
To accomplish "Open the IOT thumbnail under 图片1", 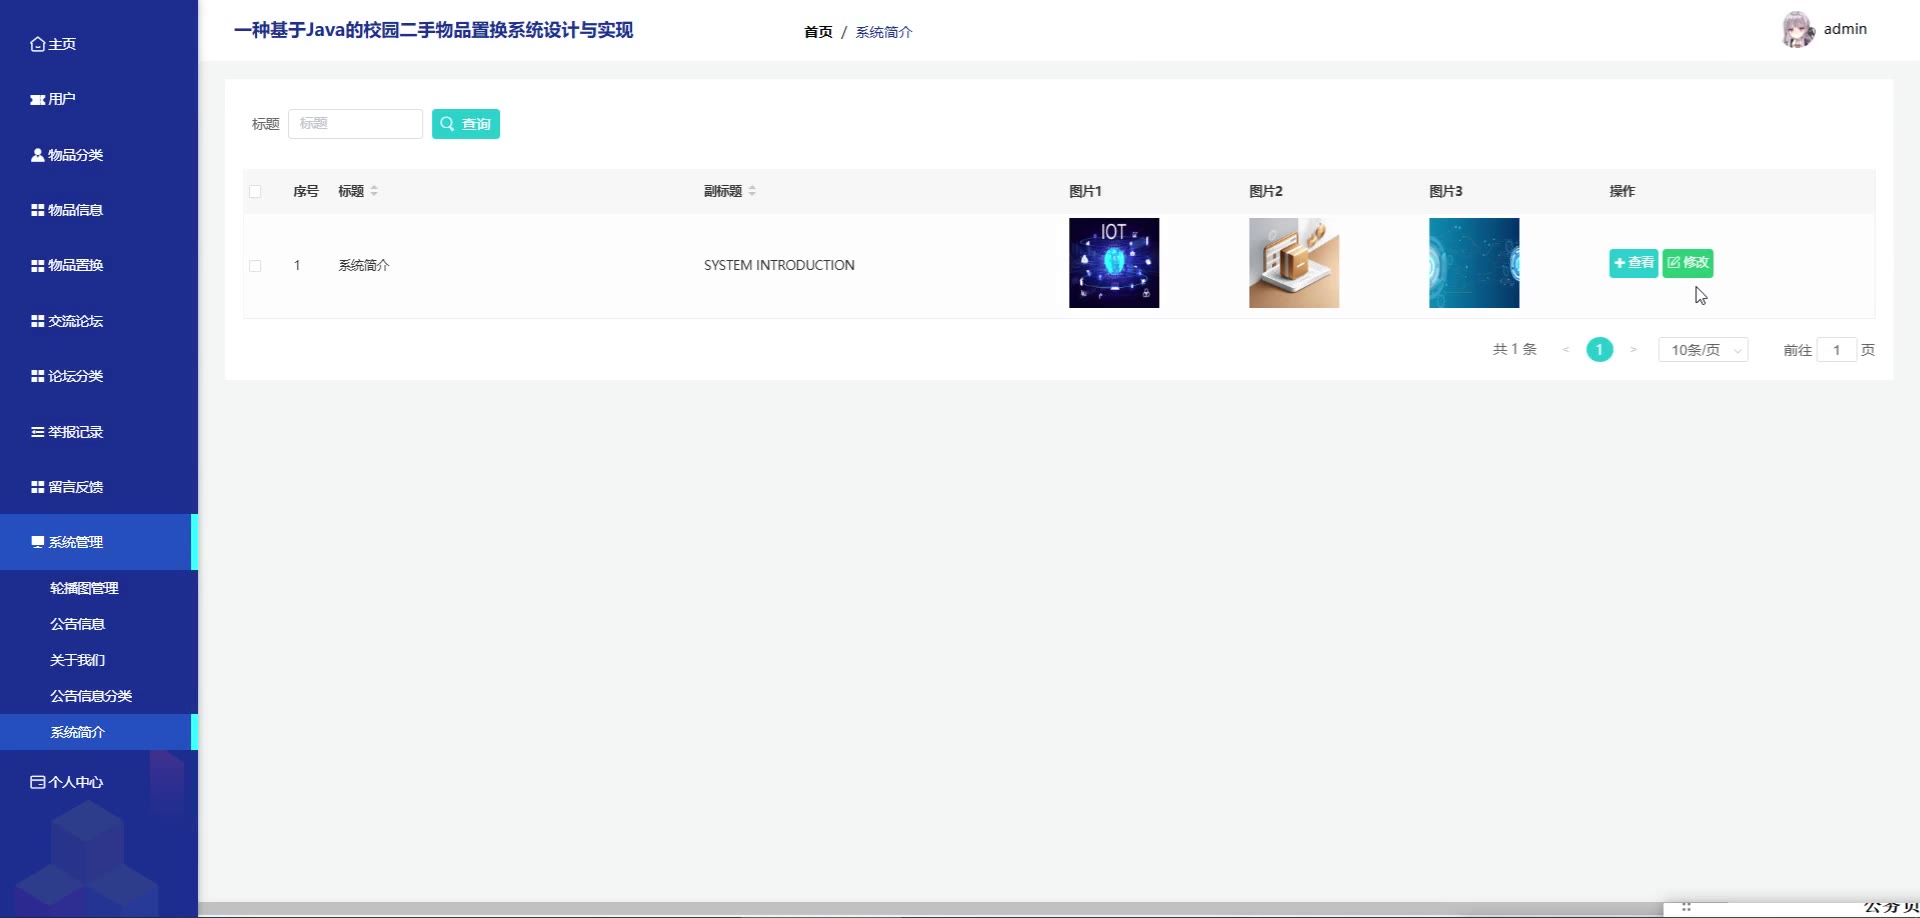I will coord(1114,263).
